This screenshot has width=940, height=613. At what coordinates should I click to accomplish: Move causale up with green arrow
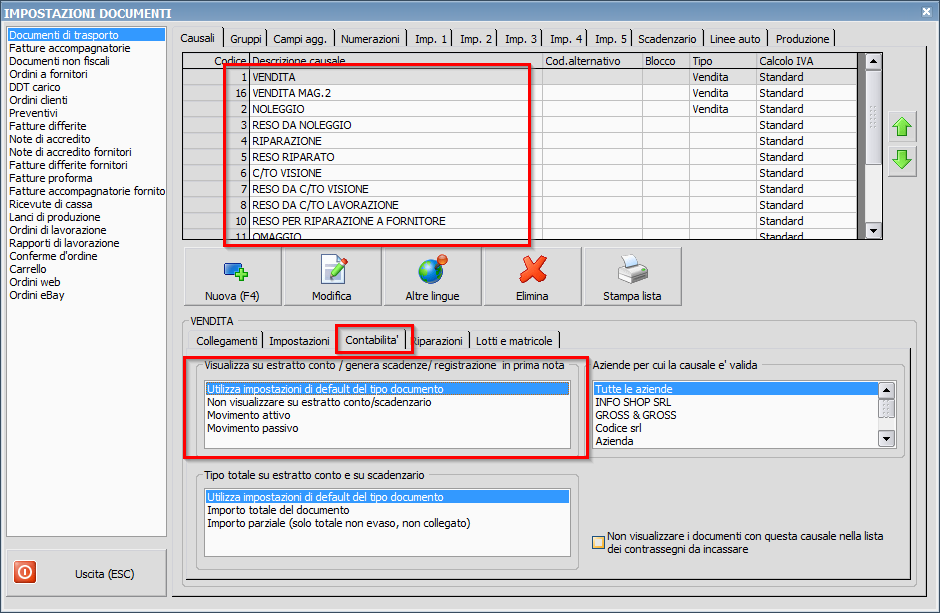pos(902,126)
